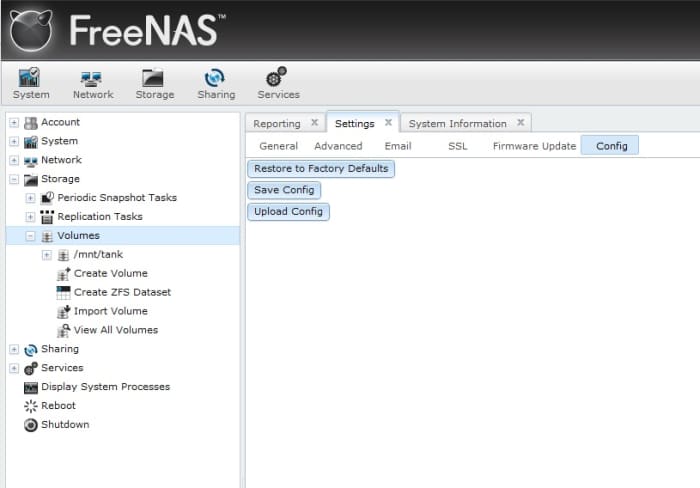Open the Services gear icon in toolbar
The height and width of the screenshot is (488, 700).
[277, 77]
